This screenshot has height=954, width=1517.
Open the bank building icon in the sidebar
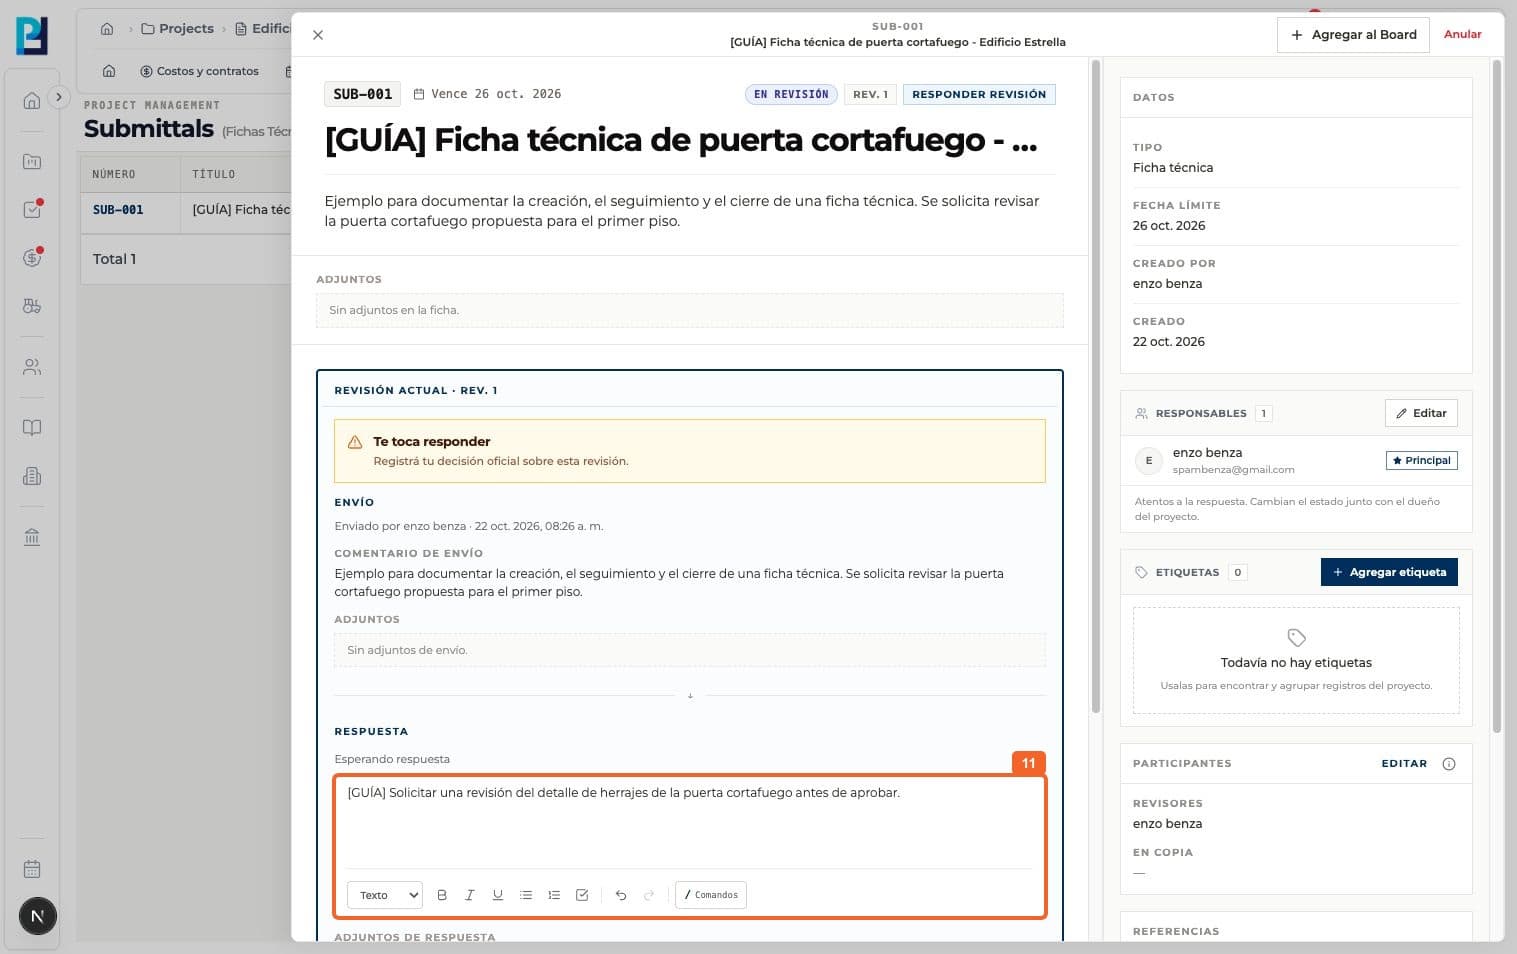[x=32, y=537]
